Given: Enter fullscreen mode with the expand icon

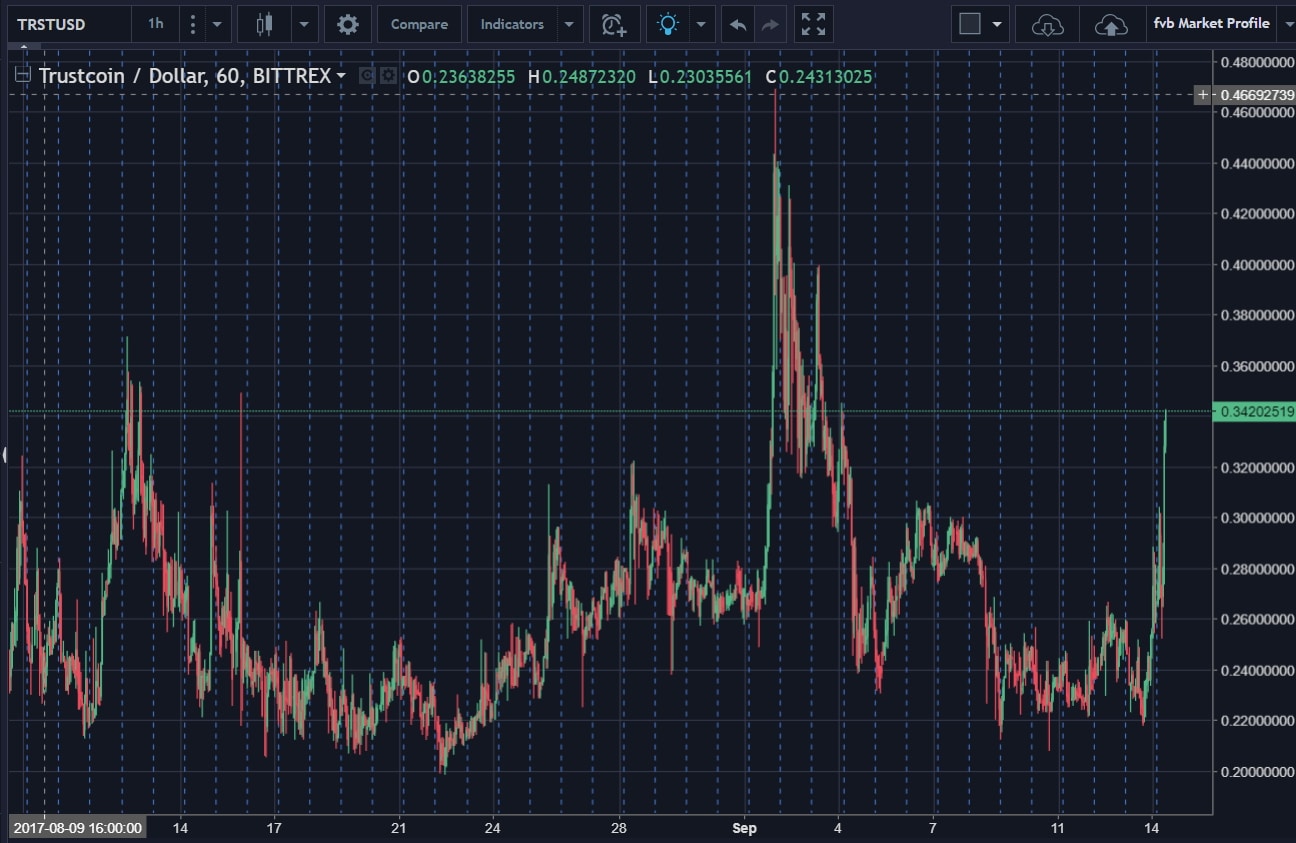Looking at the screenshot, I should pyautogui.click(x=813, y=24).
